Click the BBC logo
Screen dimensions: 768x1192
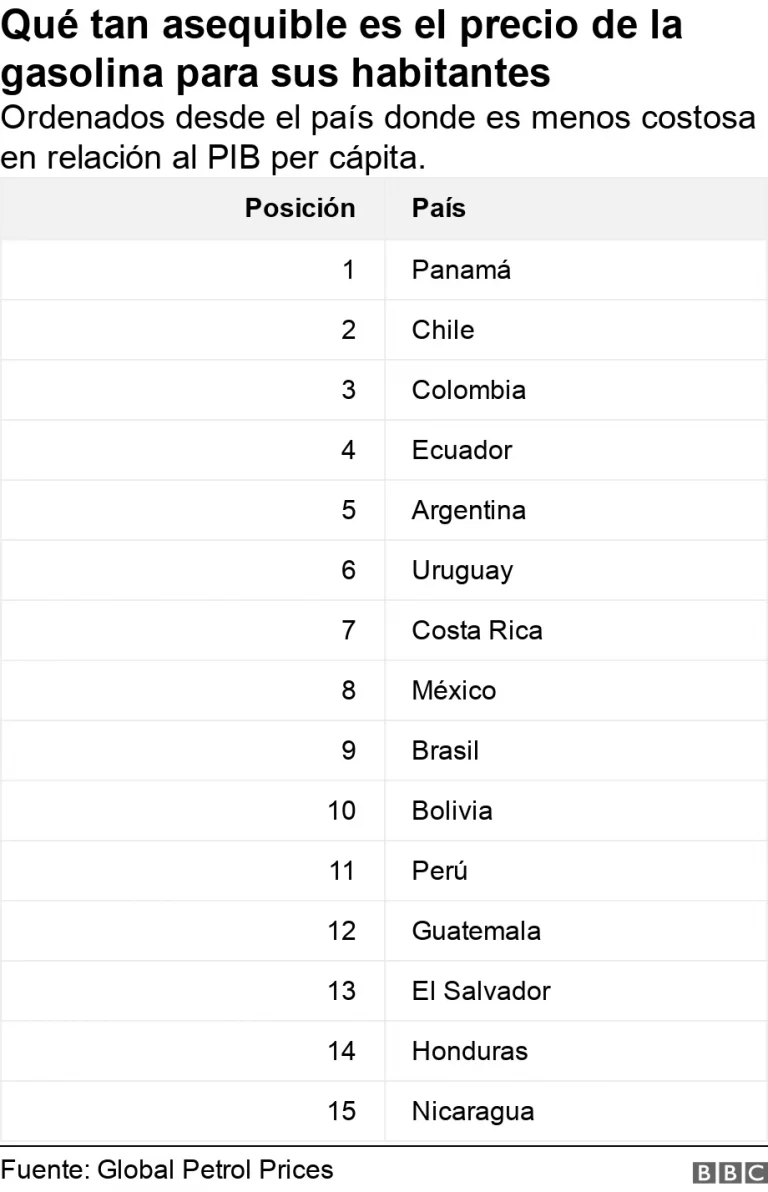click(x=729, y=1172)
